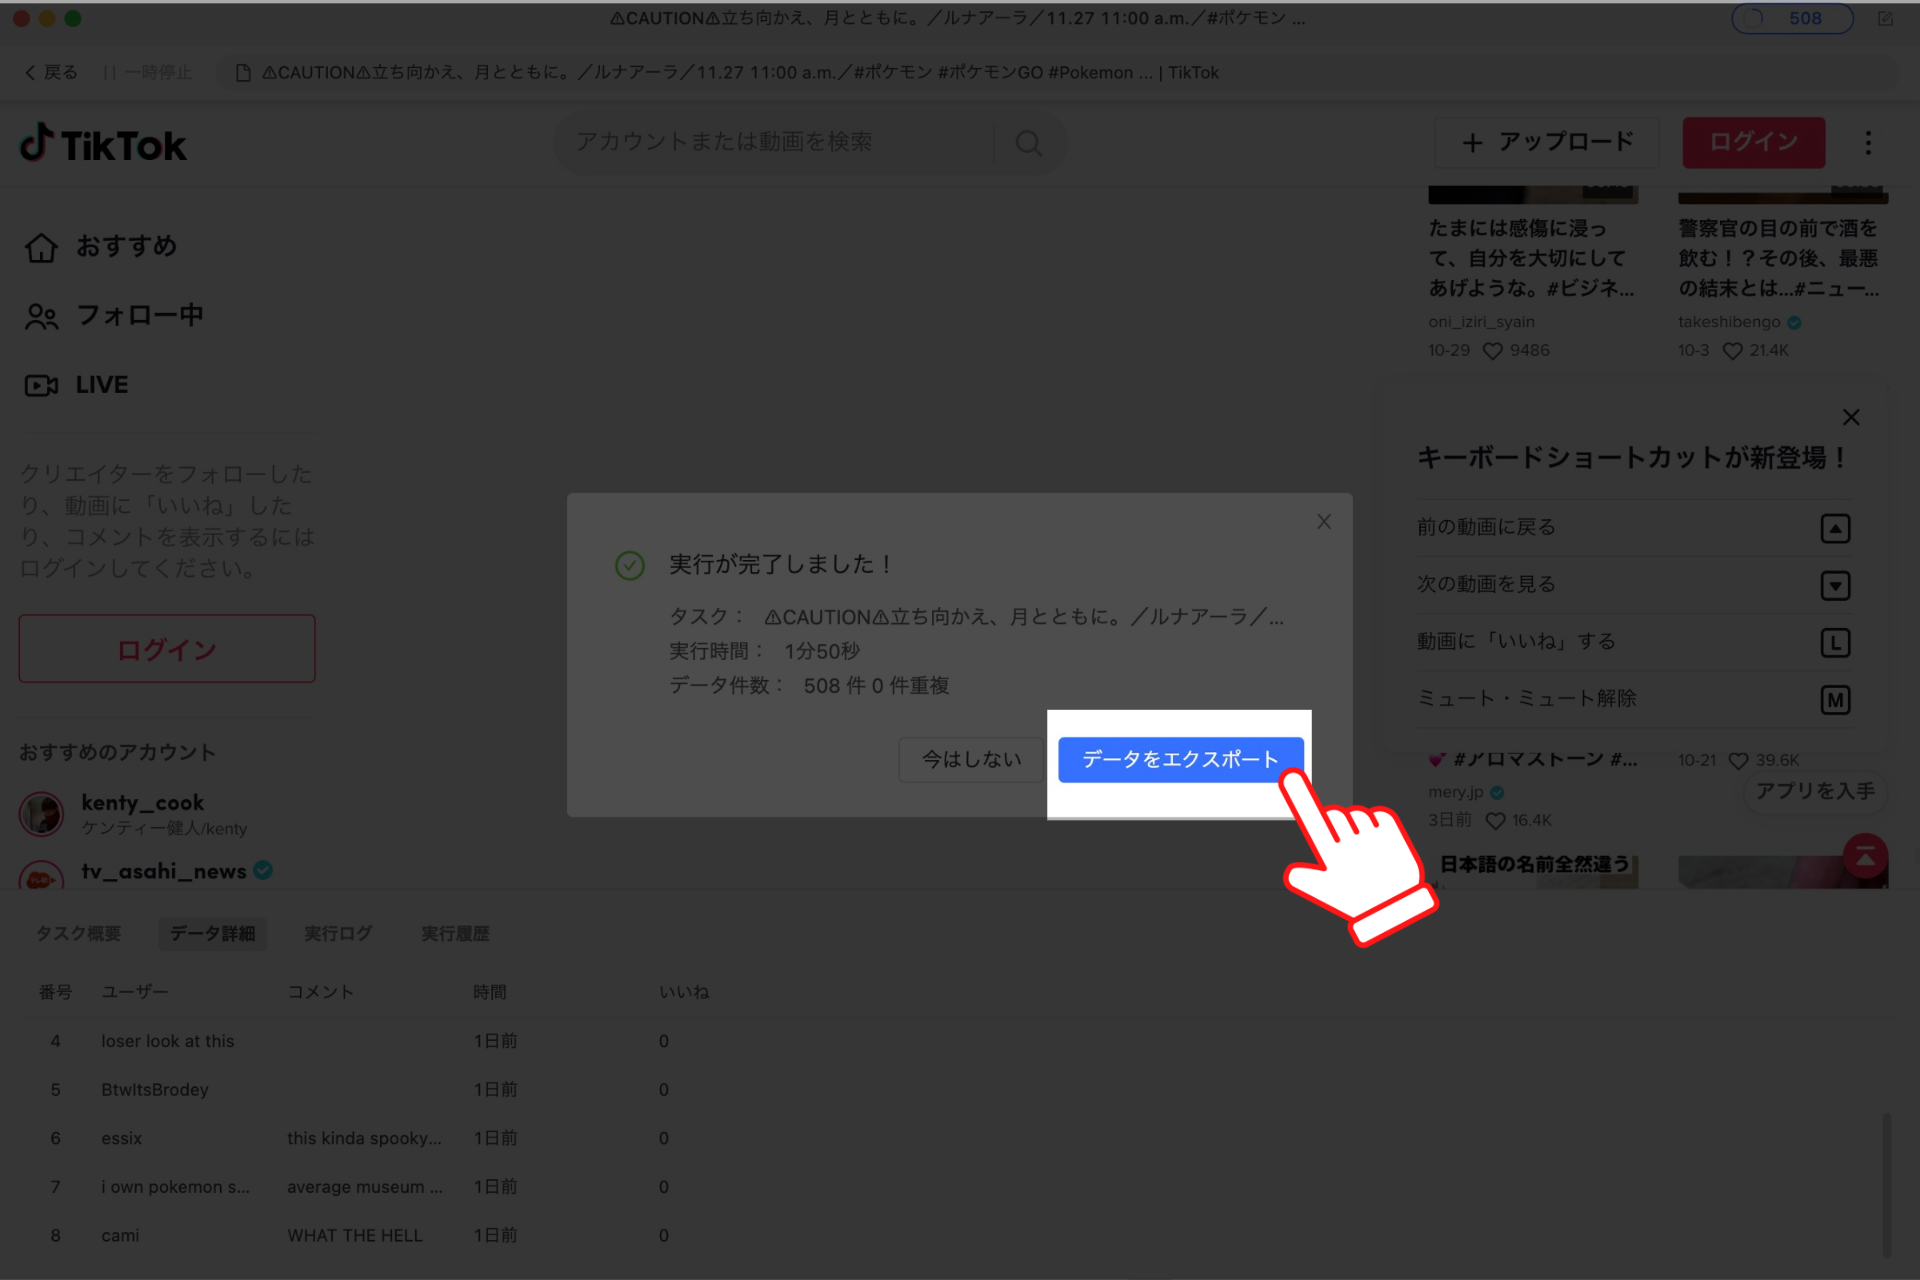The image size is (1920, 1280).
Task: Open the おすすめ home section
Action: click(x=100, y=247)
